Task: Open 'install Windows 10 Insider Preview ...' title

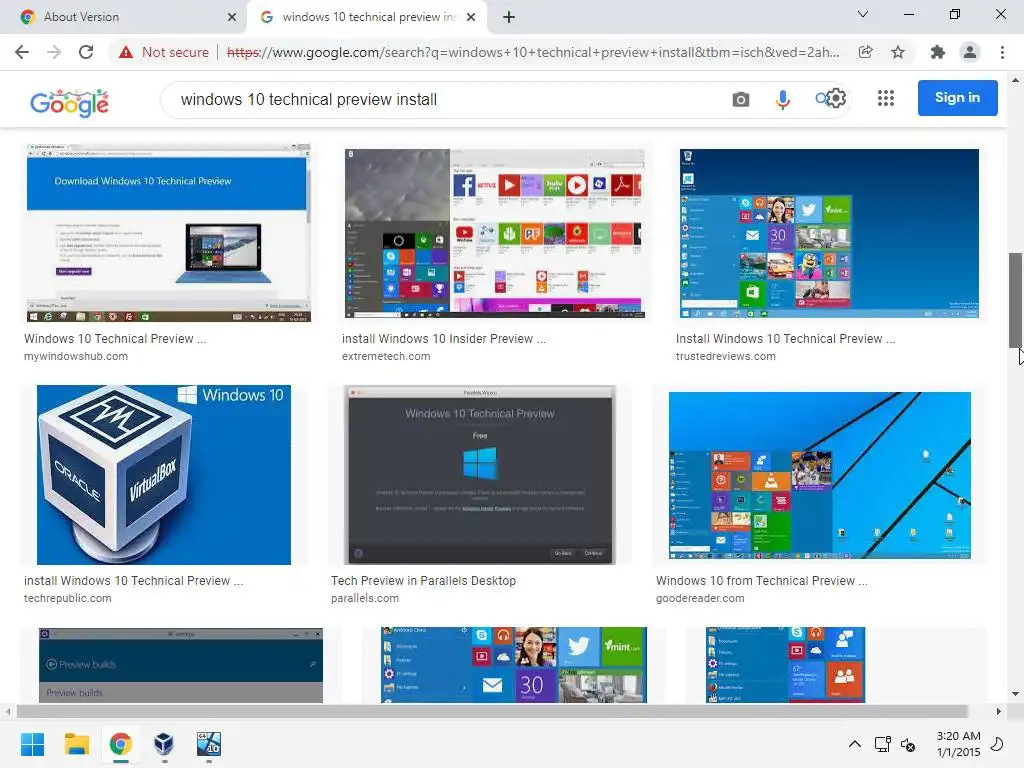Action: [x=444, y=338]
